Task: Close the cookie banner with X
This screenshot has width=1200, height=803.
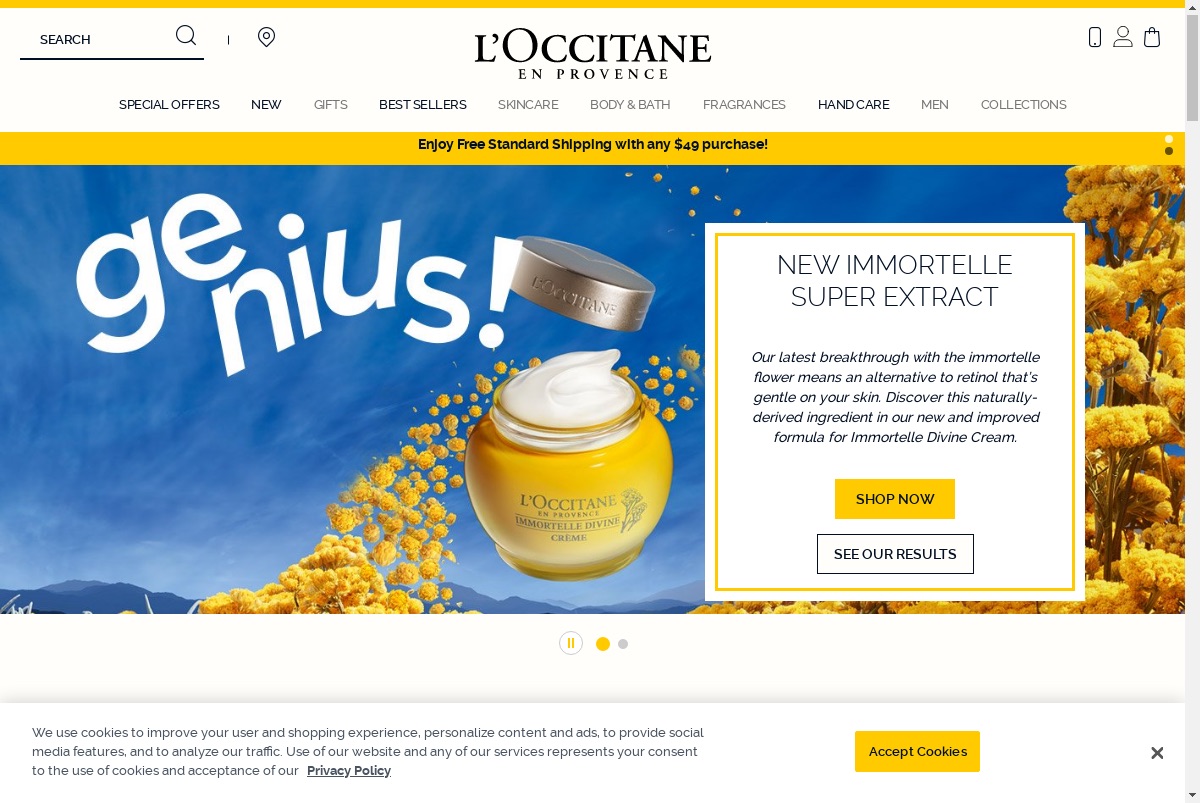Action: pyautogui.click(x=1157, y=753)
